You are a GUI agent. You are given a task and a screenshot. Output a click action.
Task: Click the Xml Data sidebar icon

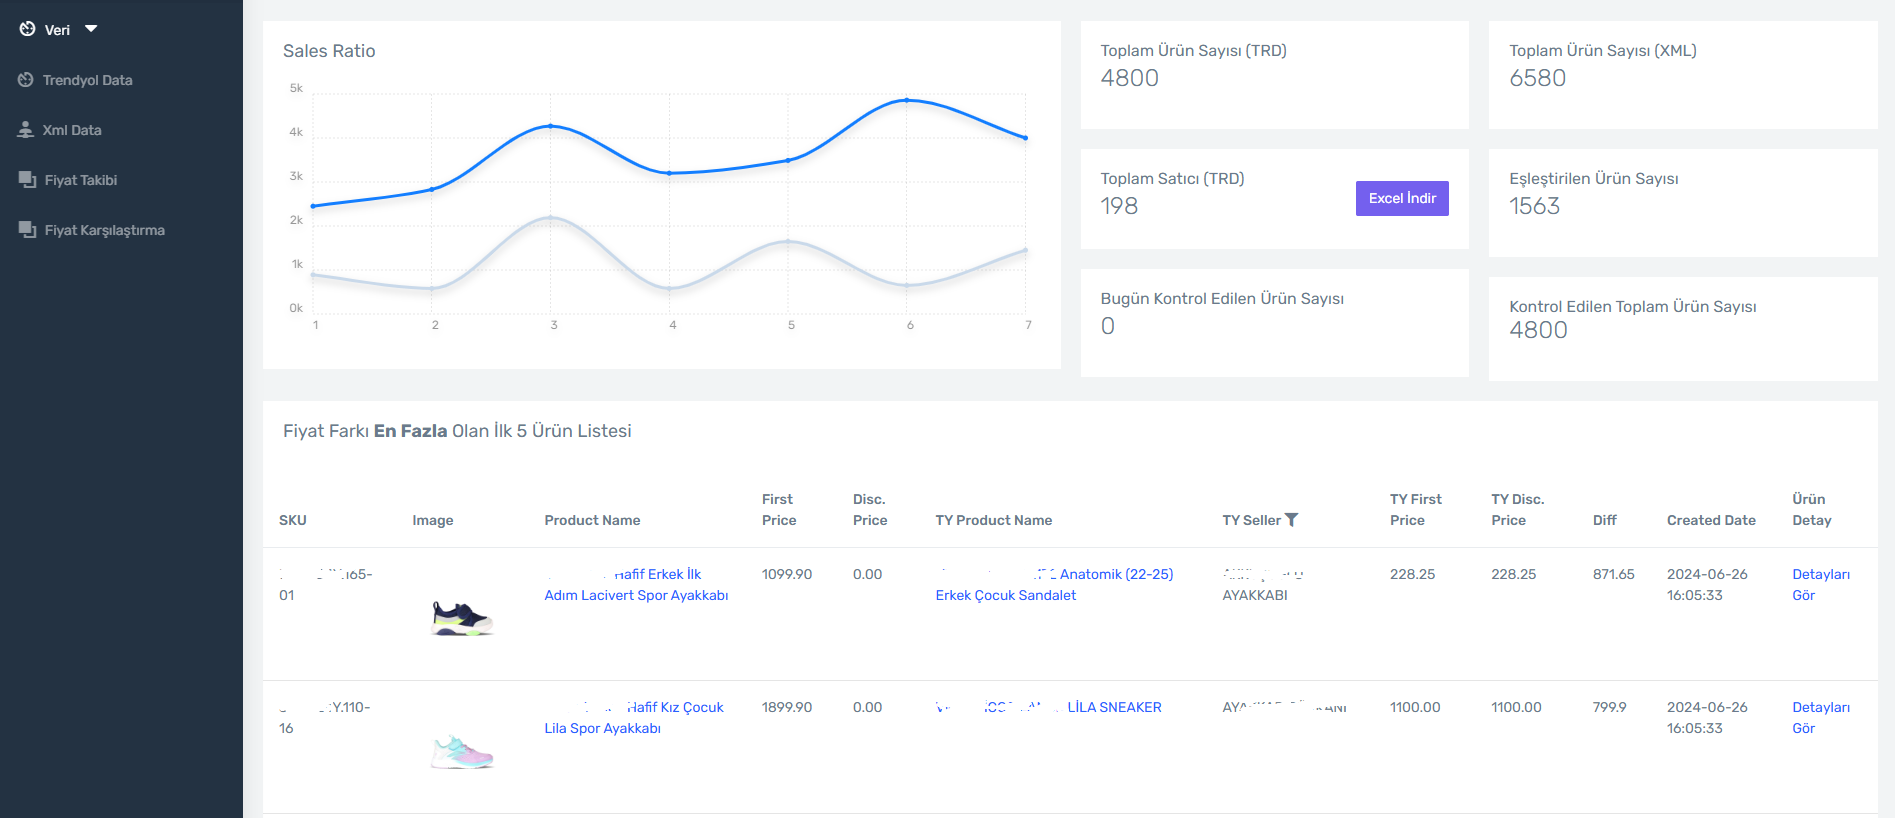26,130
